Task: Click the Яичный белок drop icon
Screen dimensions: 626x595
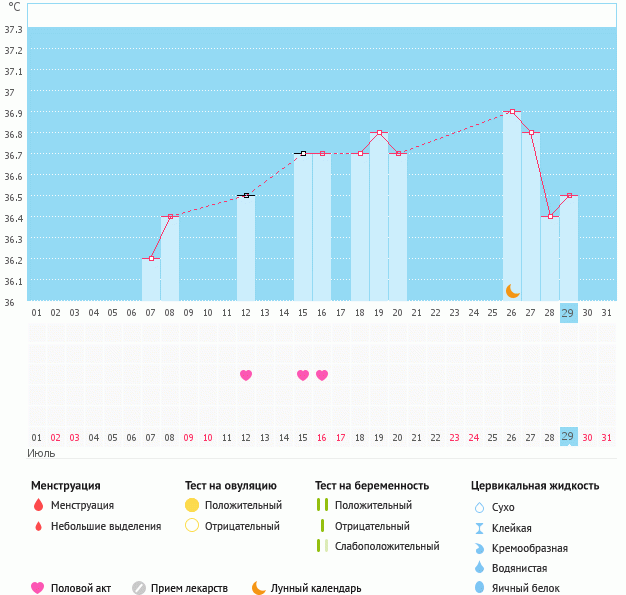Action: (x=478, y=589)
